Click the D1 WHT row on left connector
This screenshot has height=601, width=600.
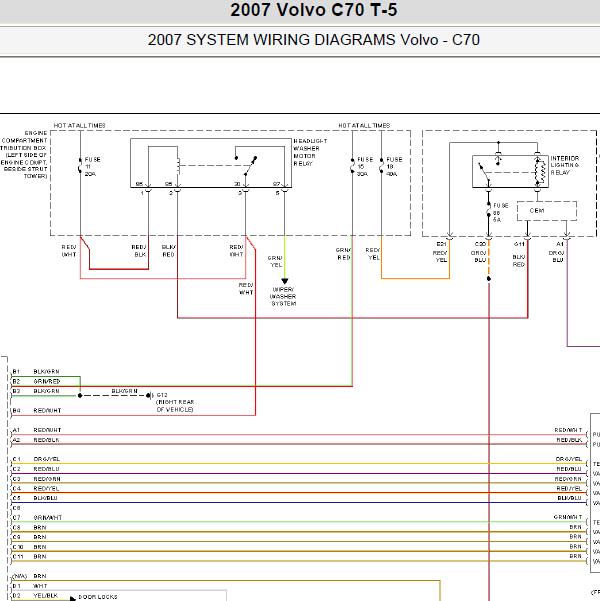click(30, 586)
